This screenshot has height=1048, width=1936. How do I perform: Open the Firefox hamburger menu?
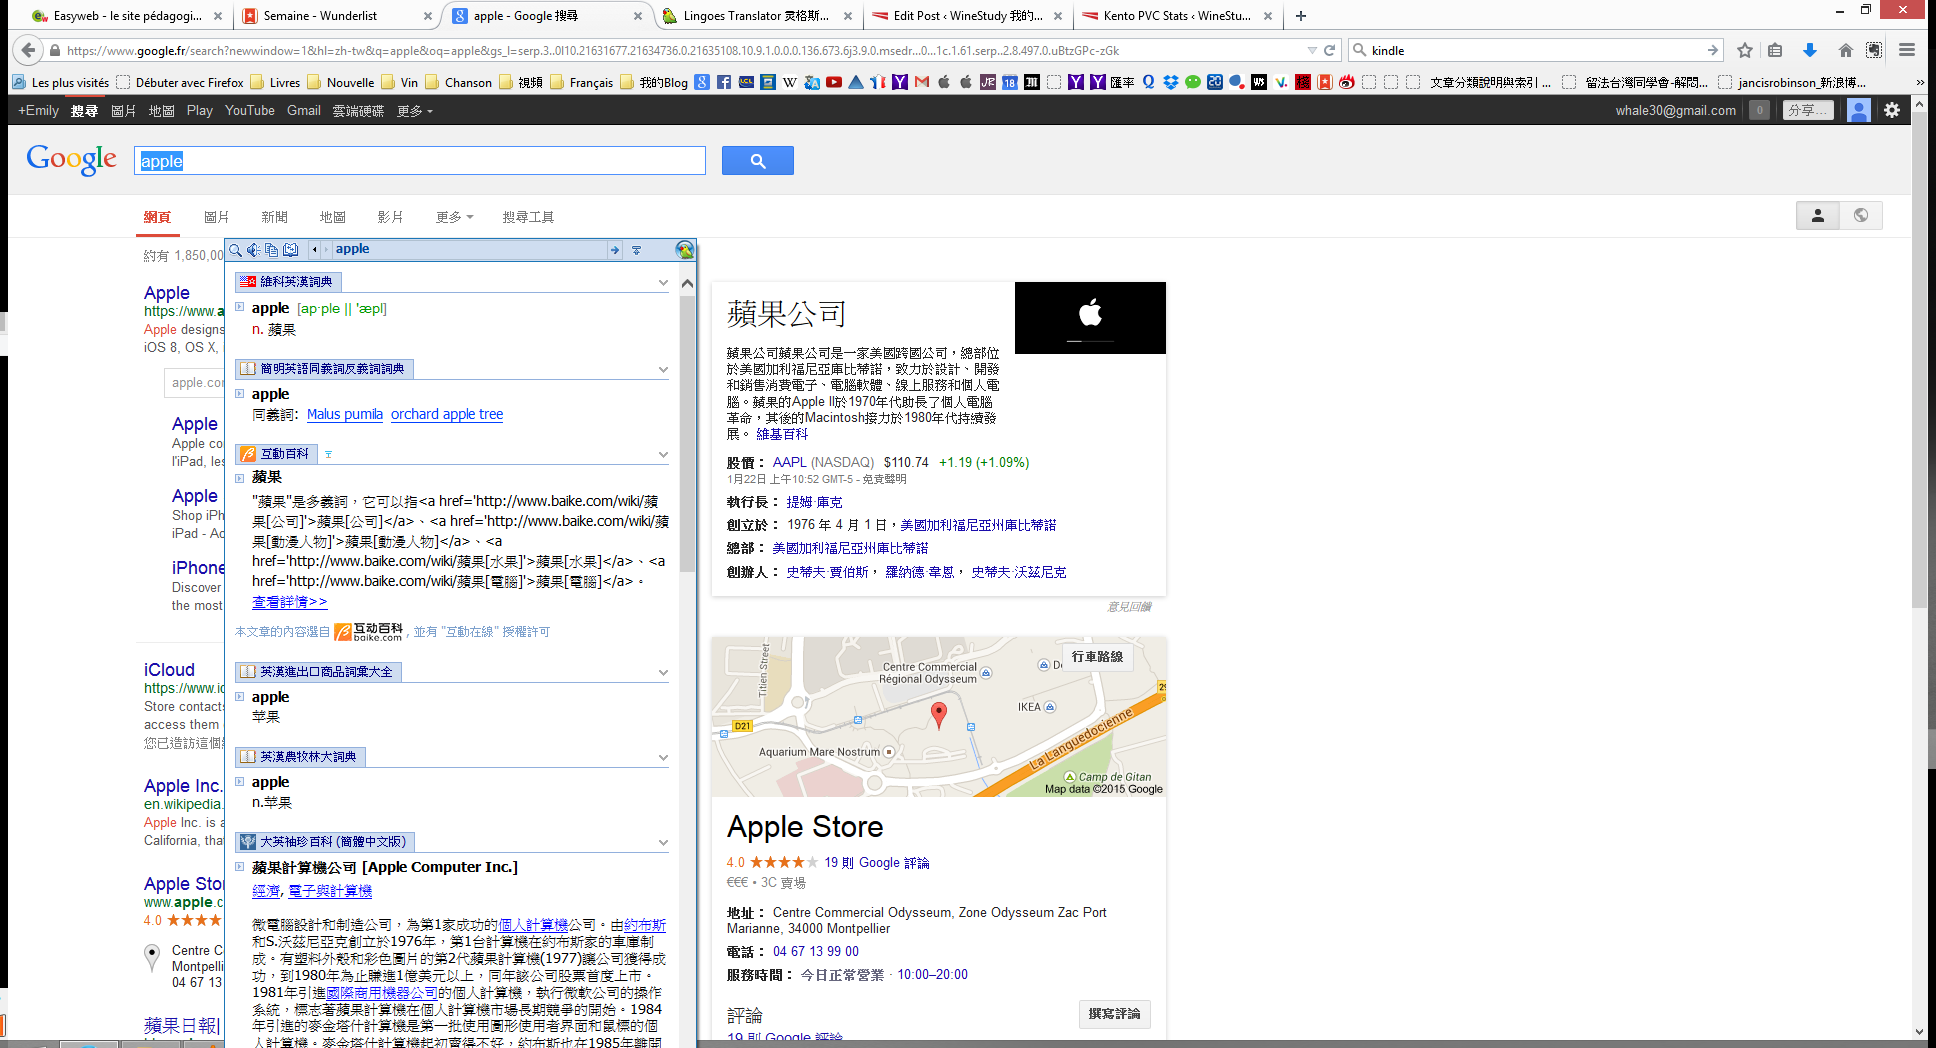(x=1907, y=50)
